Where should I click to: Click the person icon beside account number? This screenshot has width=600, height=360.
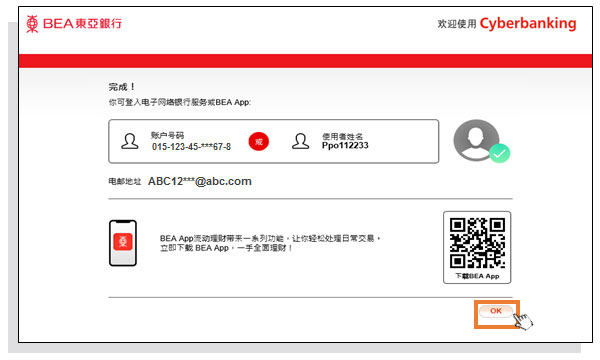[130, 141]
